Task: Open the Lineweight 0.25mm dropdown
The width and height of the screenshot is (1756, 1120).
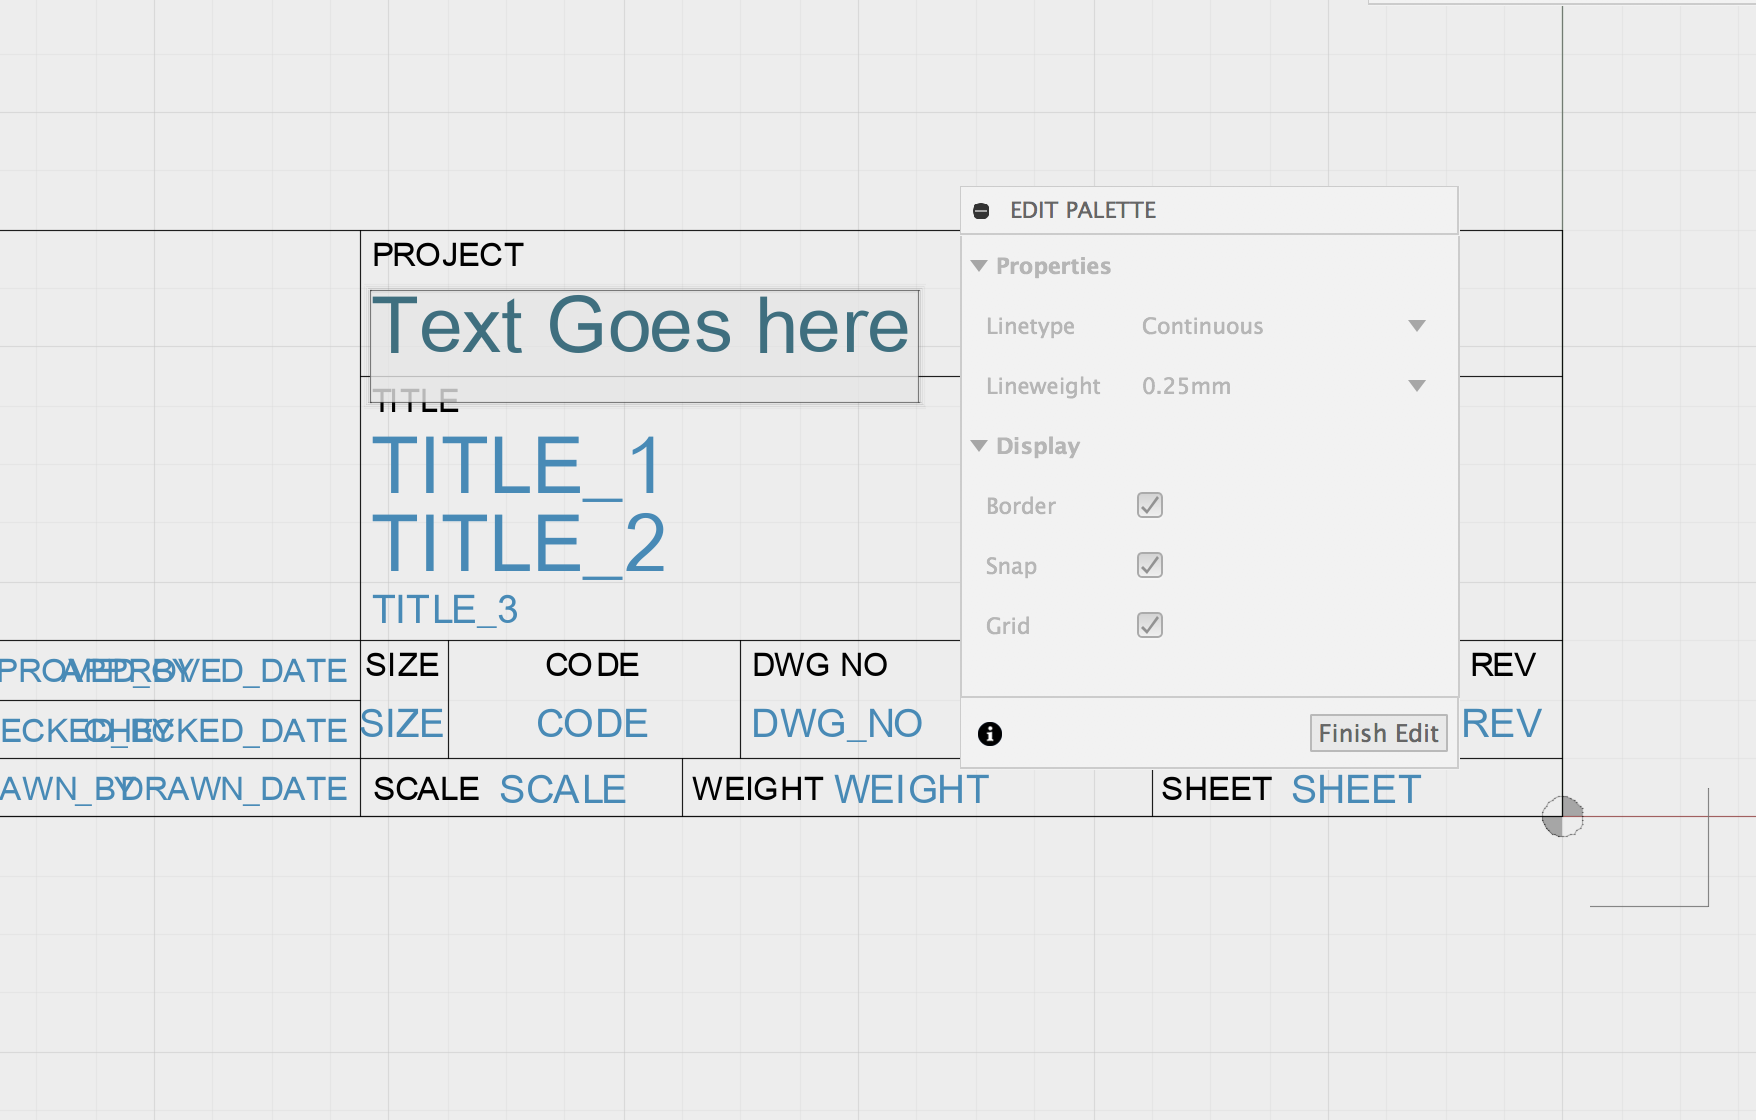Action: 1283,386
